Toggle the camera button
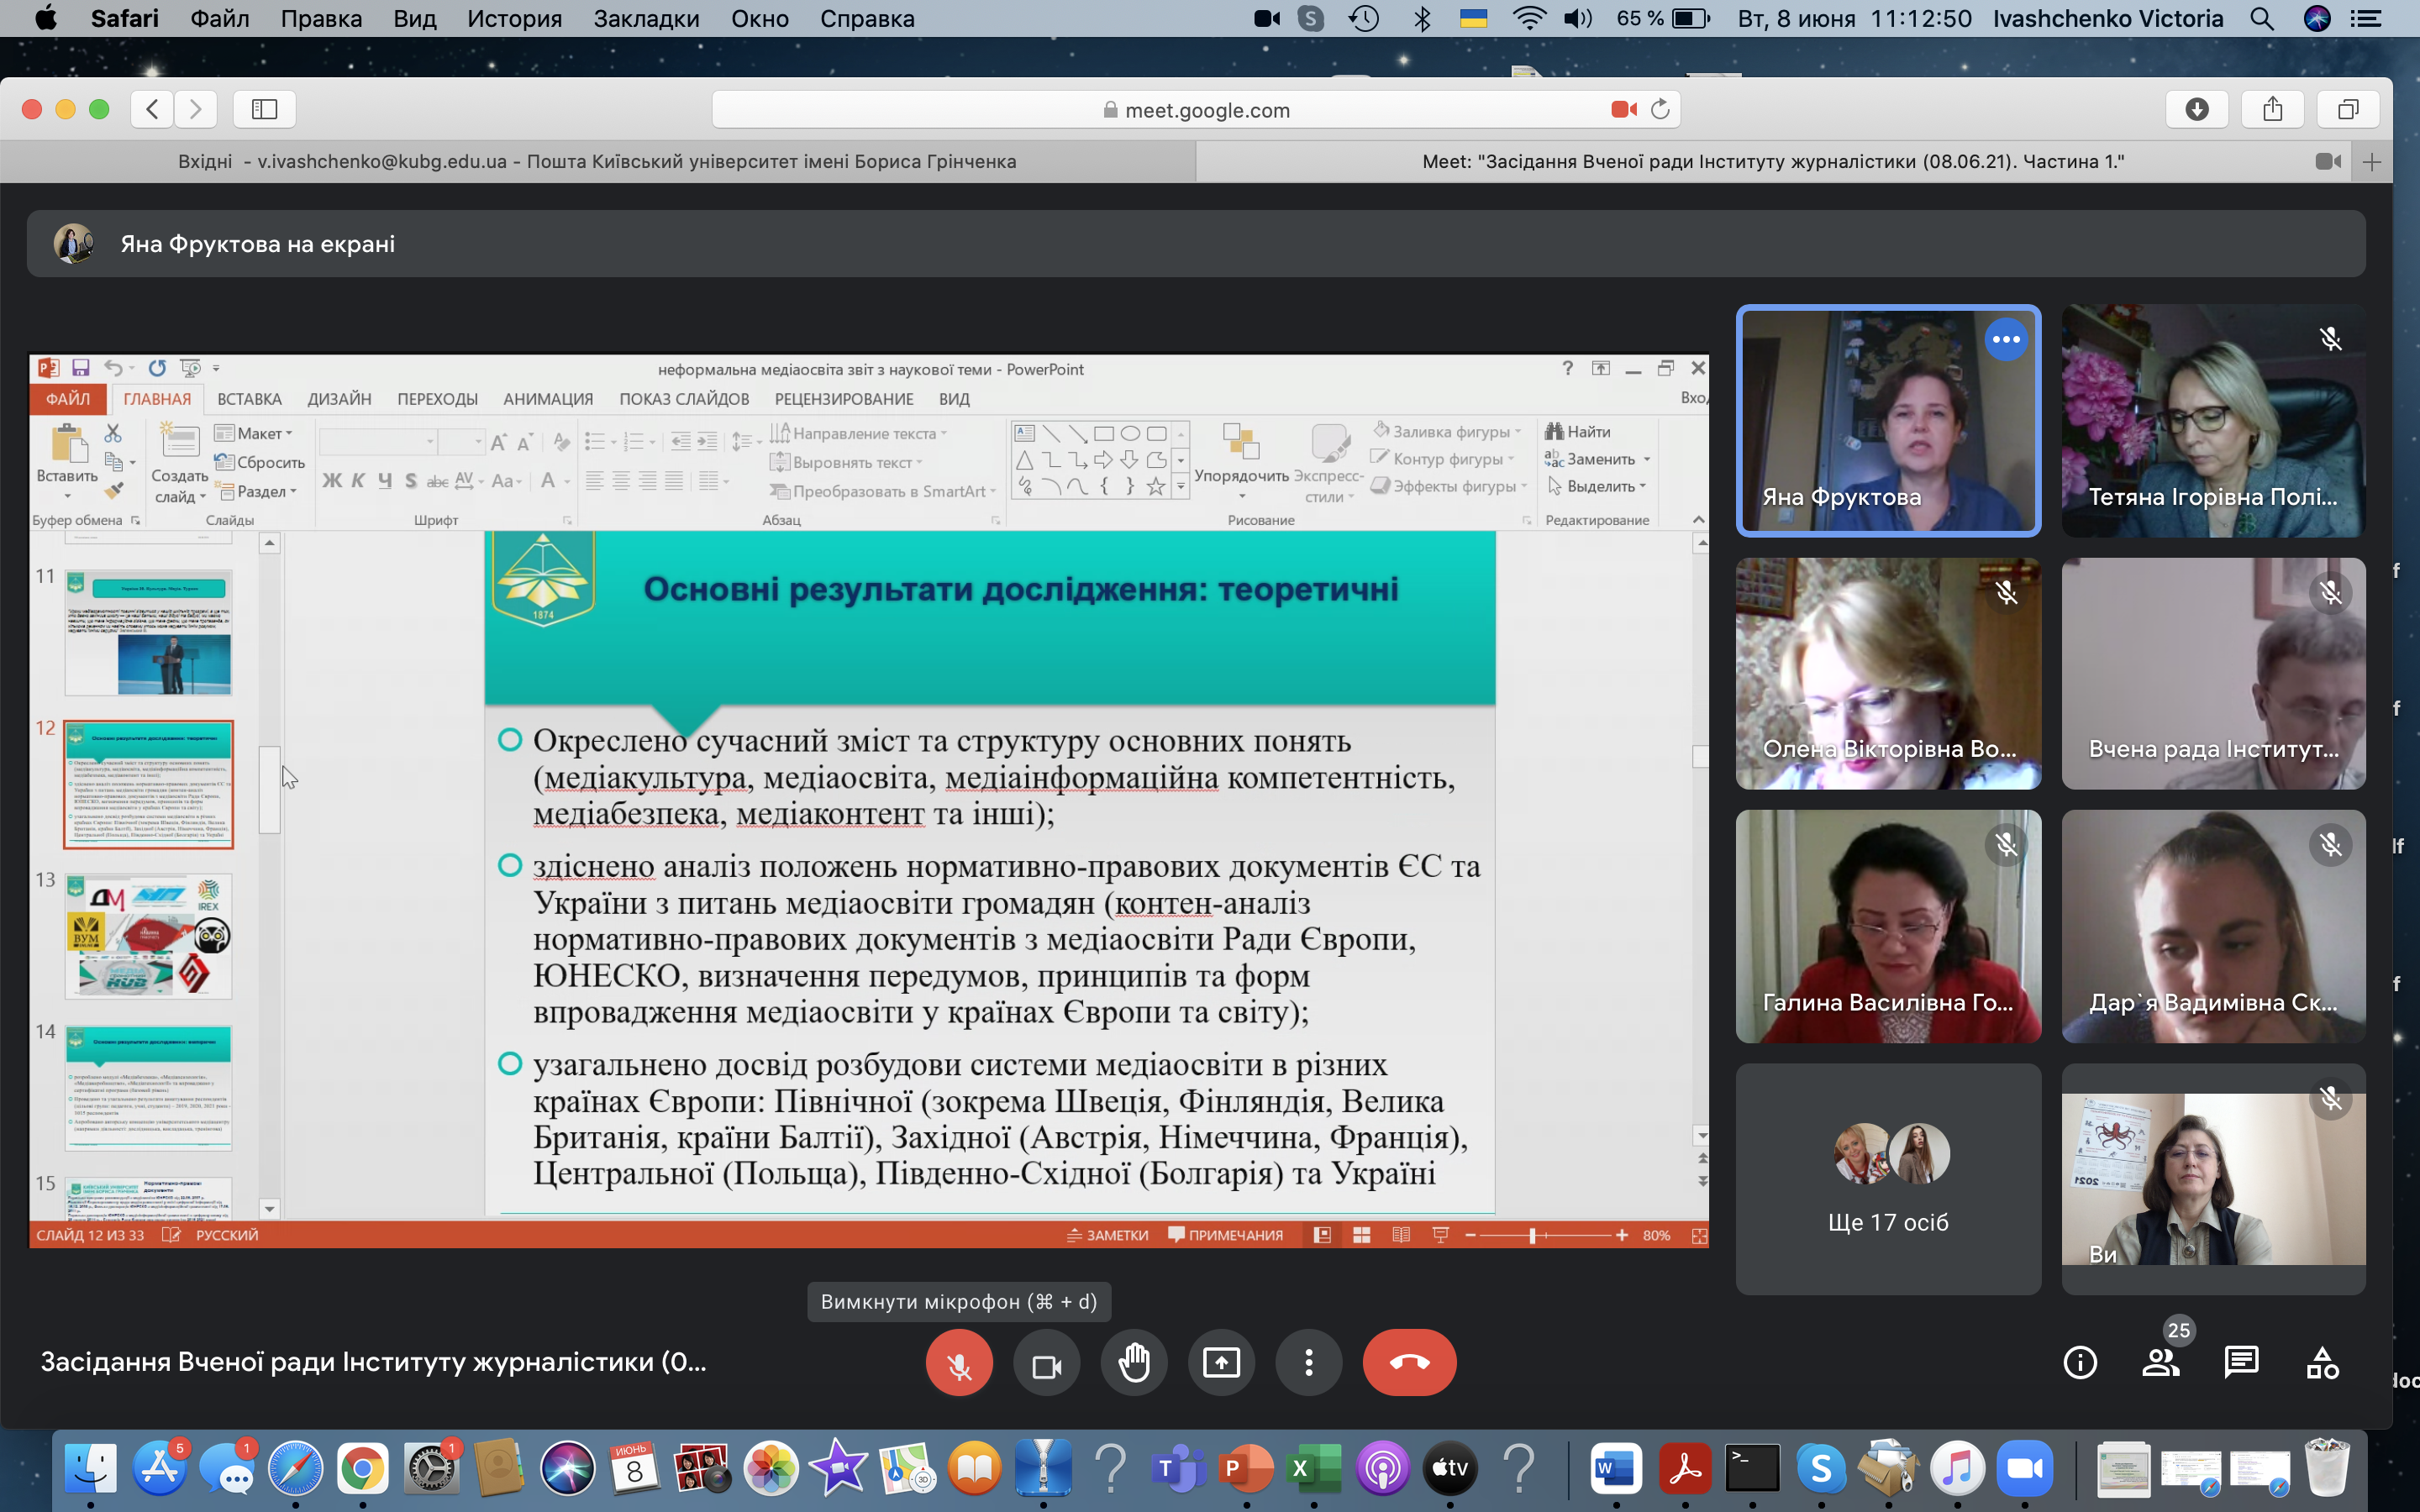This screenshot has width=2420, height=1512. coord(1046,1363)
